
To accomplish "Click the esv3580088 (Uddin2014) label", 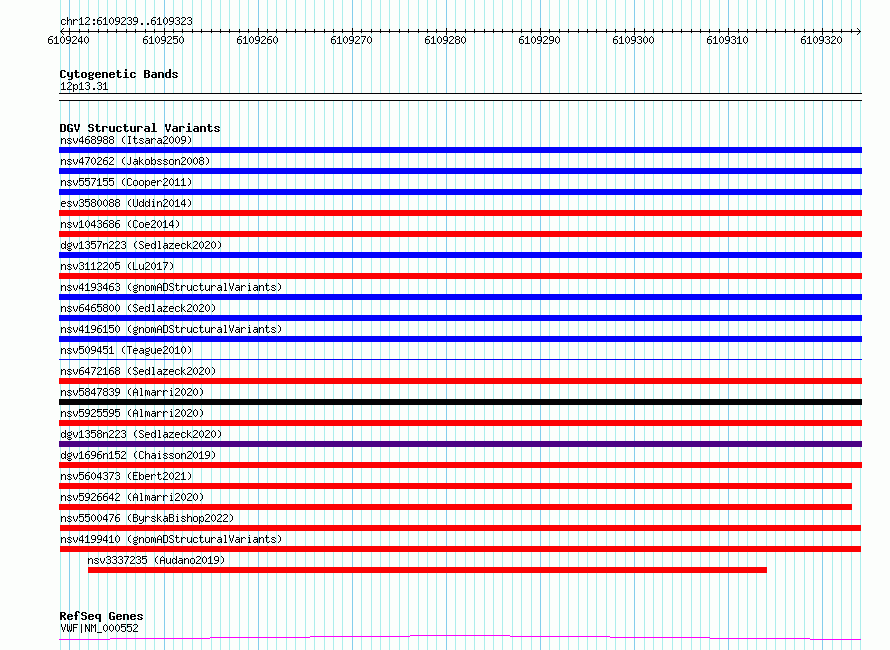I will coord(126,203).
